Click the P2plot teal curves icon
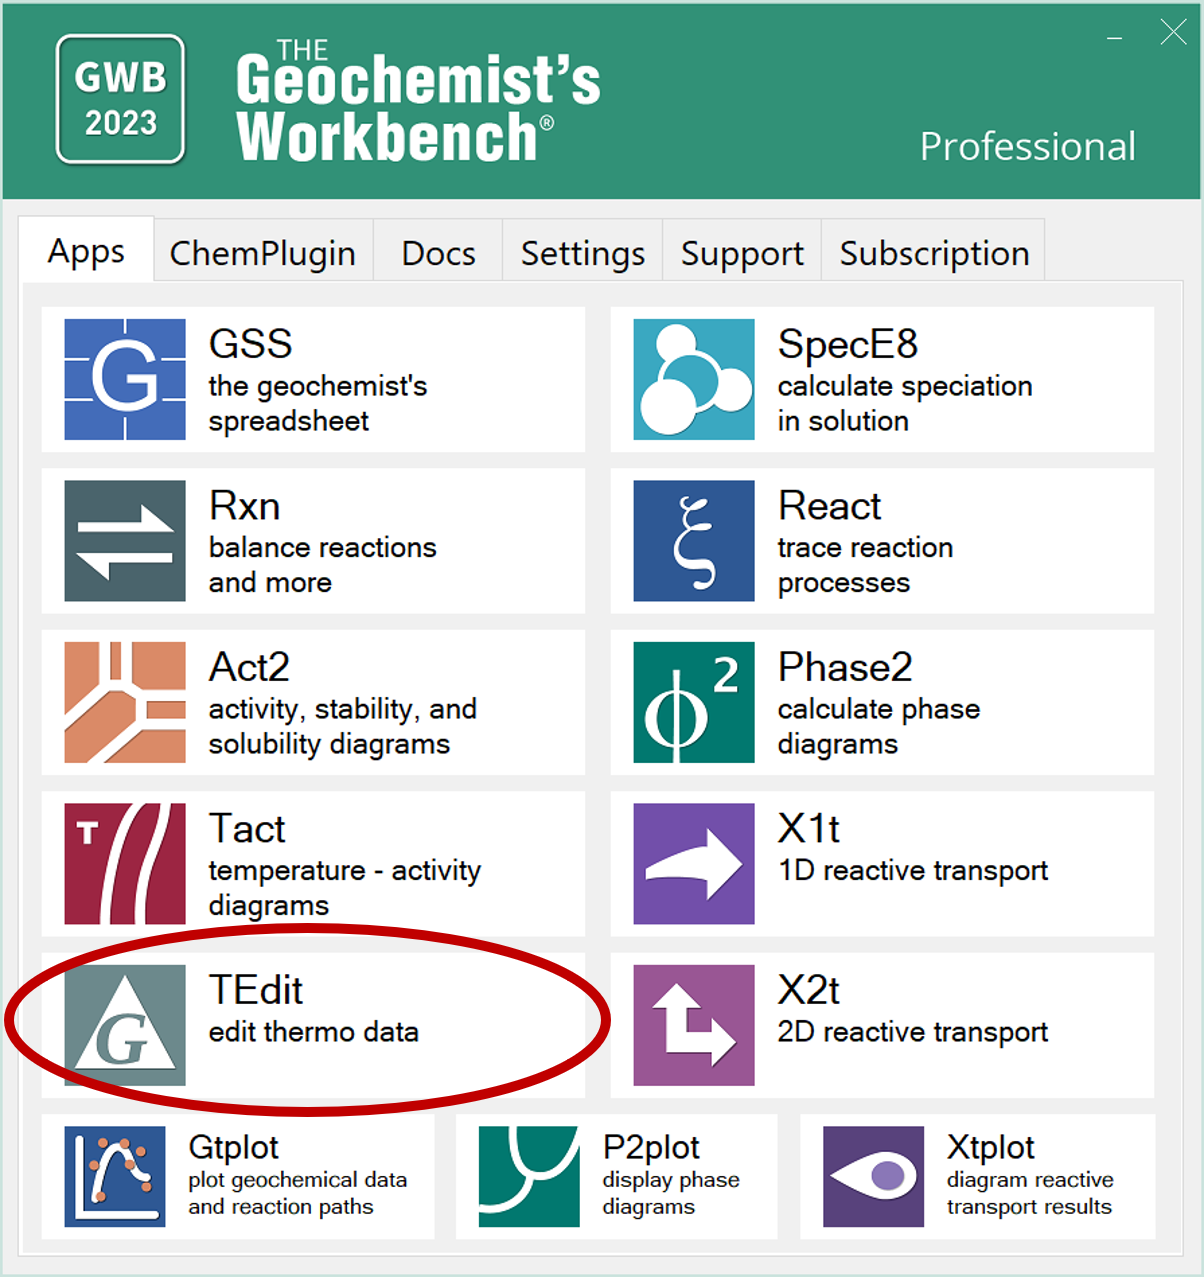 [x=529, y=1177]
